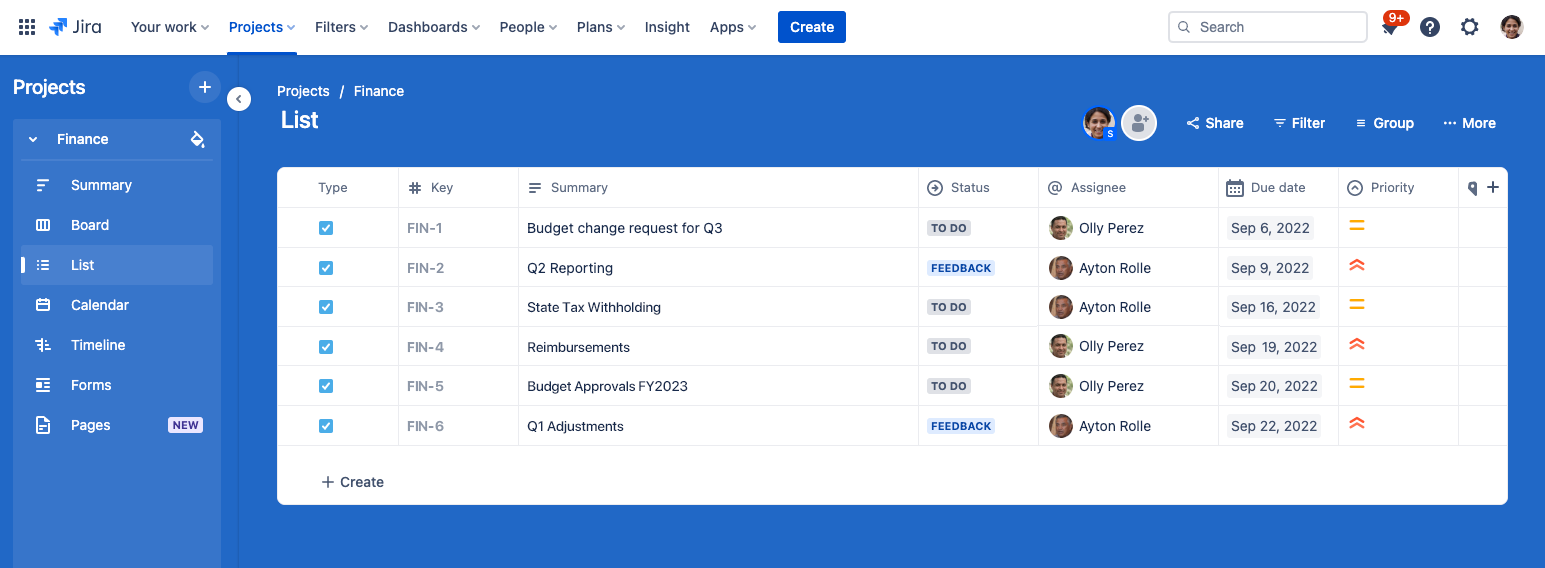Collapse the sidebar with the arrow button
This screenshot has width=1545, height=568.
pos(239,99)
